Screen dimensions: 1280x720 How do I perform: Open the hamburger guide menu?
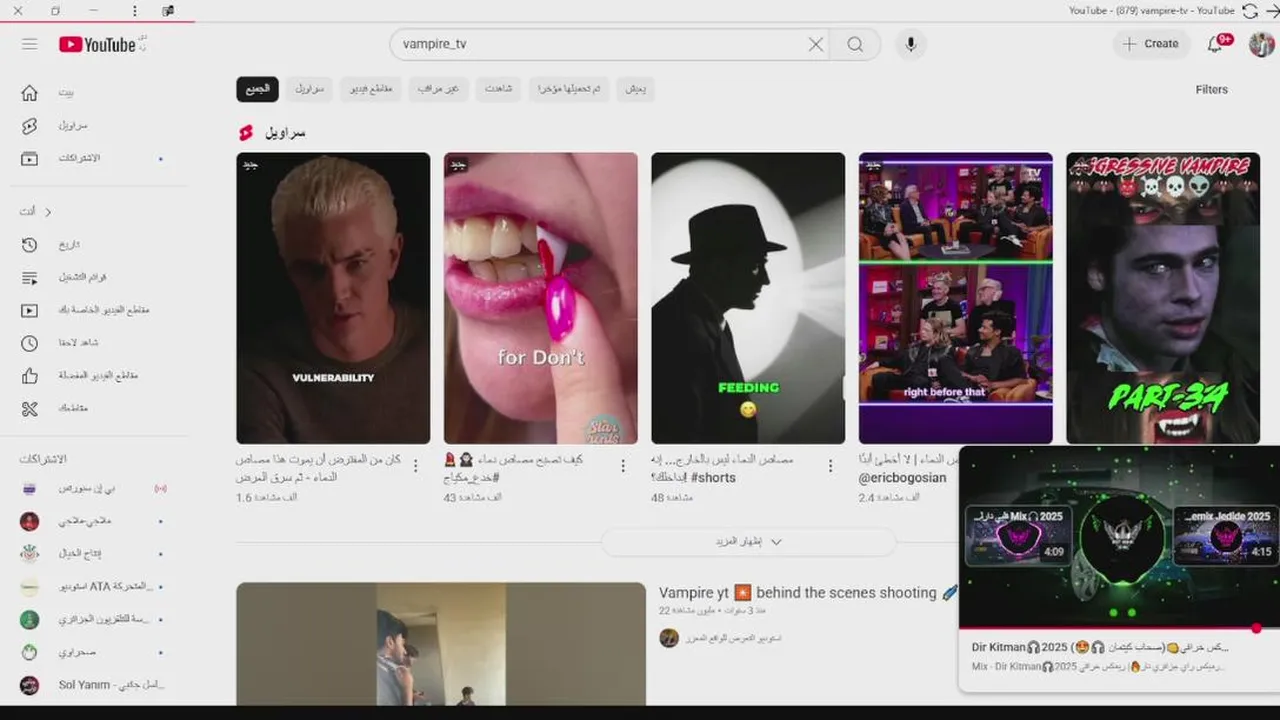(29, 44)
